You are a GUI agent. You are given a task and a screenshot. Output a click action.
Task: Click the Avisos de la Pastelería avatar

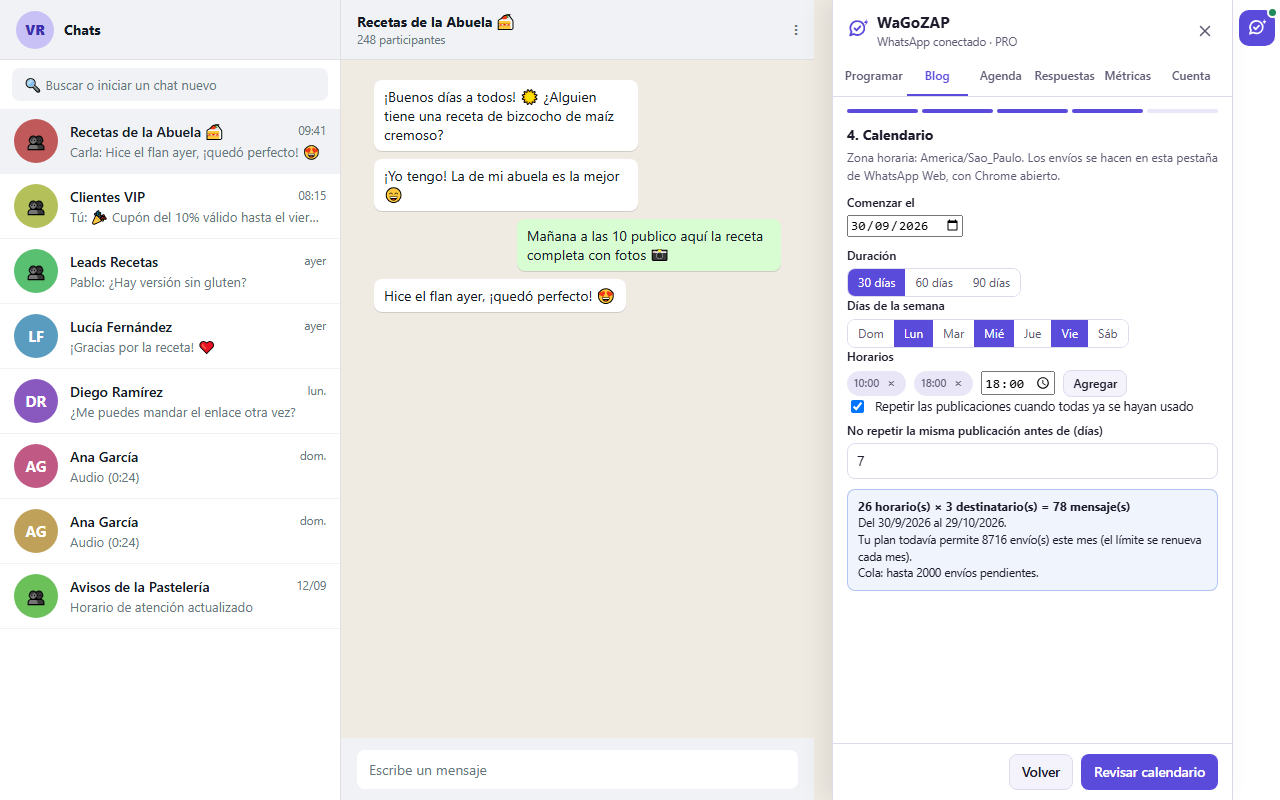[x=36, y=596]
